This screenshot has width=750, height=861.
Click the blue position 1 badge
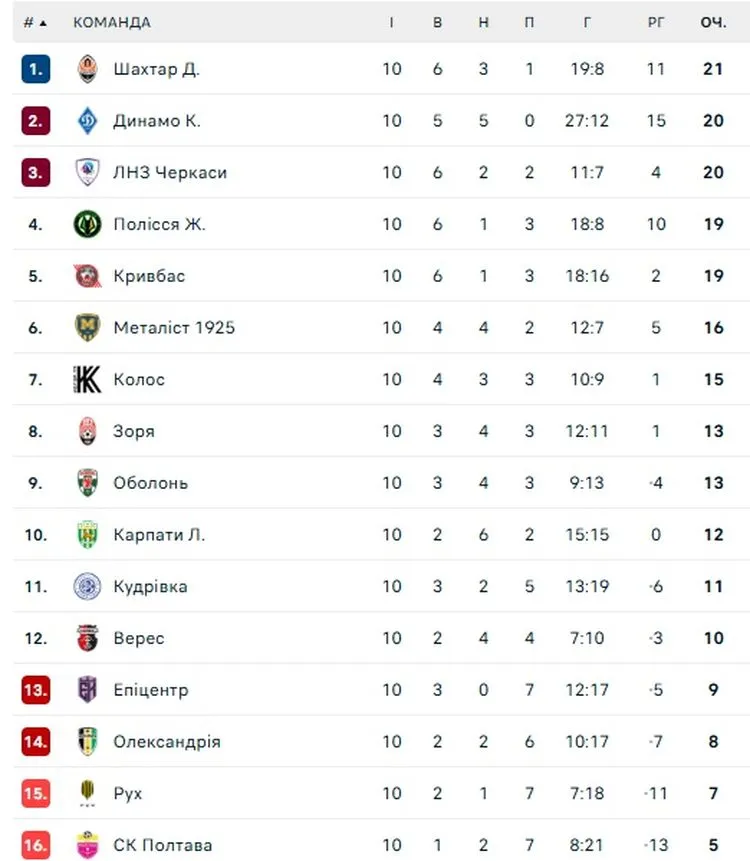(x=35, y=69)
